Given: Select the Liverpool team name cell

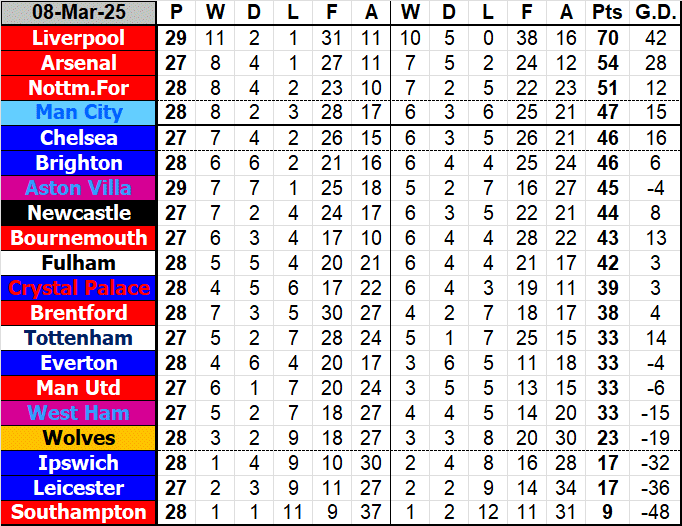Looking at the screenshot, I should click(79, 38).
